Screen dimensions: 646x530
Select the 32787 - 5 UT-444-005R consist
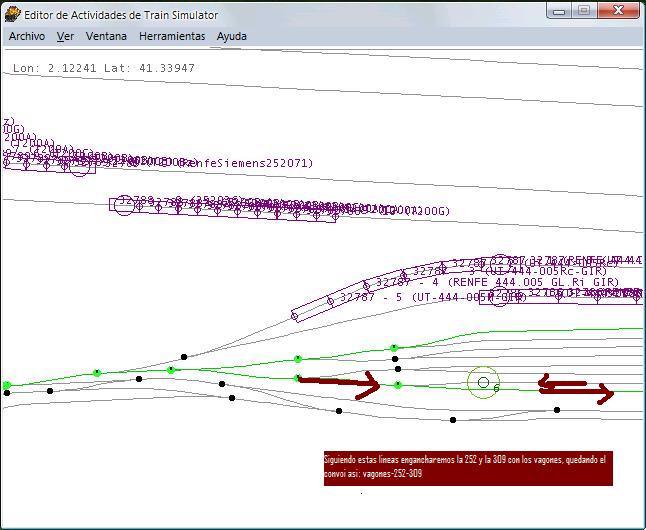[432, 297]
